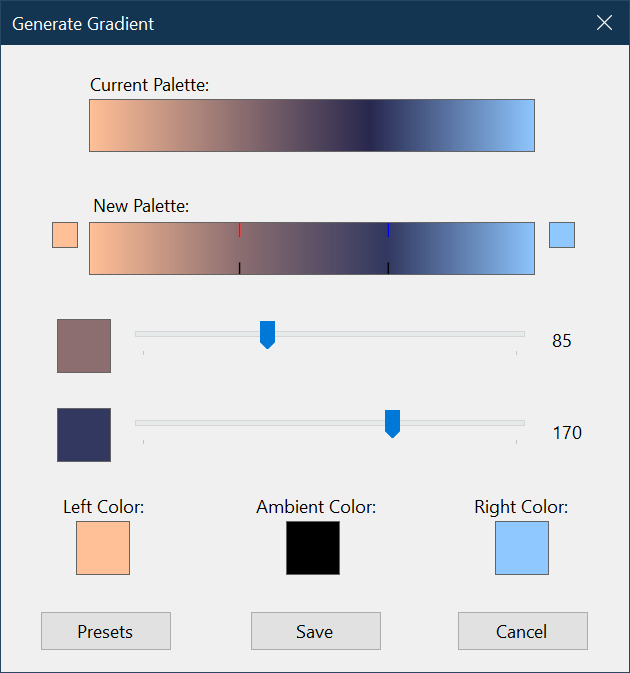630x673 pixels.
Task: Open the Right Color swatch picker
Action: click(x=522, y=548)
